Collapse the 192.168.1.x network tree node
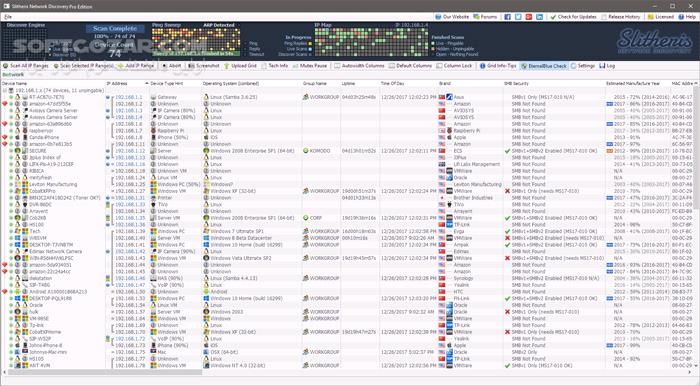700x386 pixels. click(5, 91)
